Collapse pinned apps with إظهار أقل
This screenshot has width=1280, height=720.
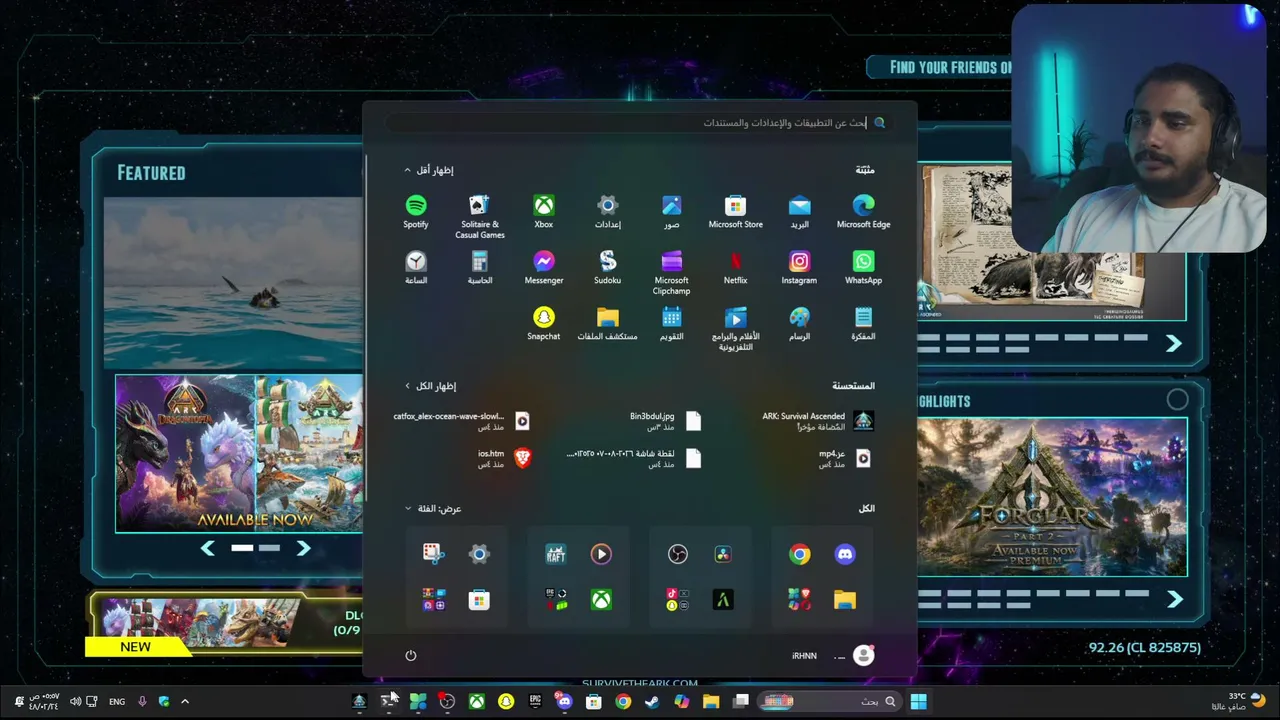[429, 170]
